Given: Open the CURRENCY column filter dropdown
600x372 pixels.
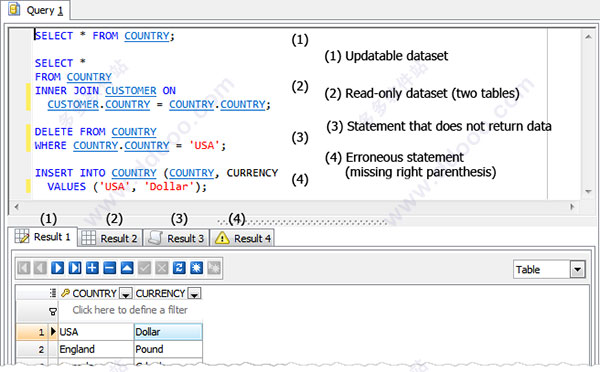Looking at the screenshot, I should pyautogui.click(x=194, y=294).
